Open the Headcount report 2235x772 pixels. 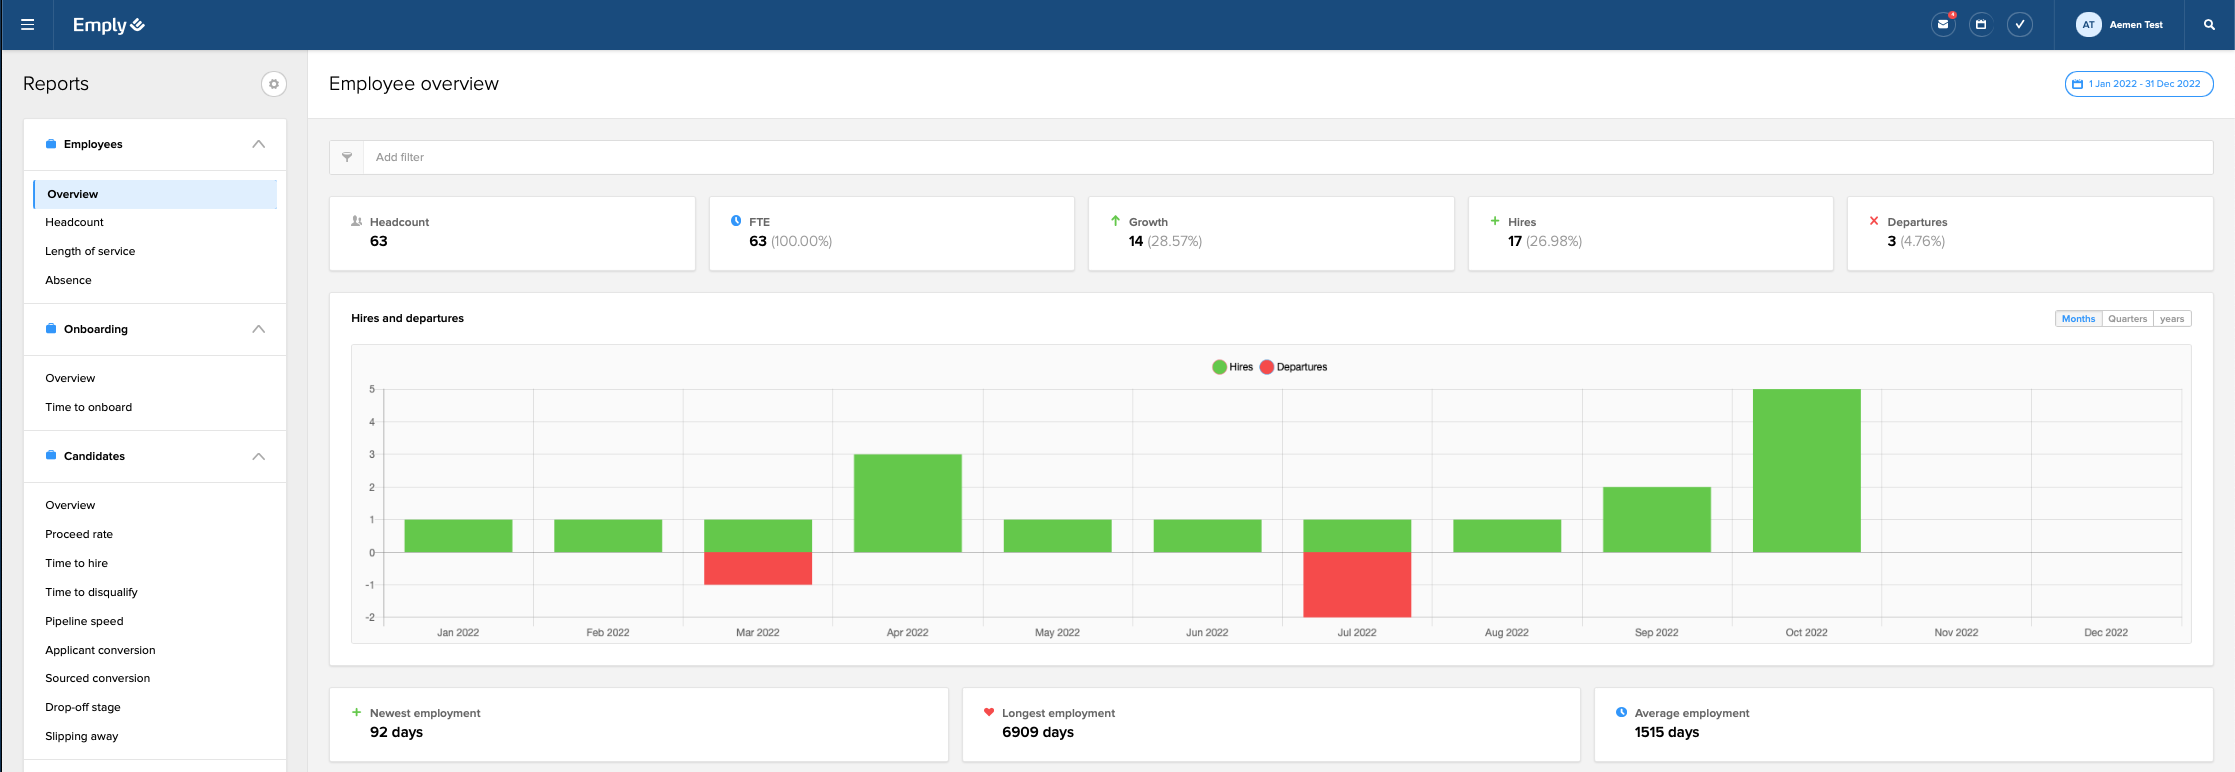pyautogui.click(x=74, y=222)
